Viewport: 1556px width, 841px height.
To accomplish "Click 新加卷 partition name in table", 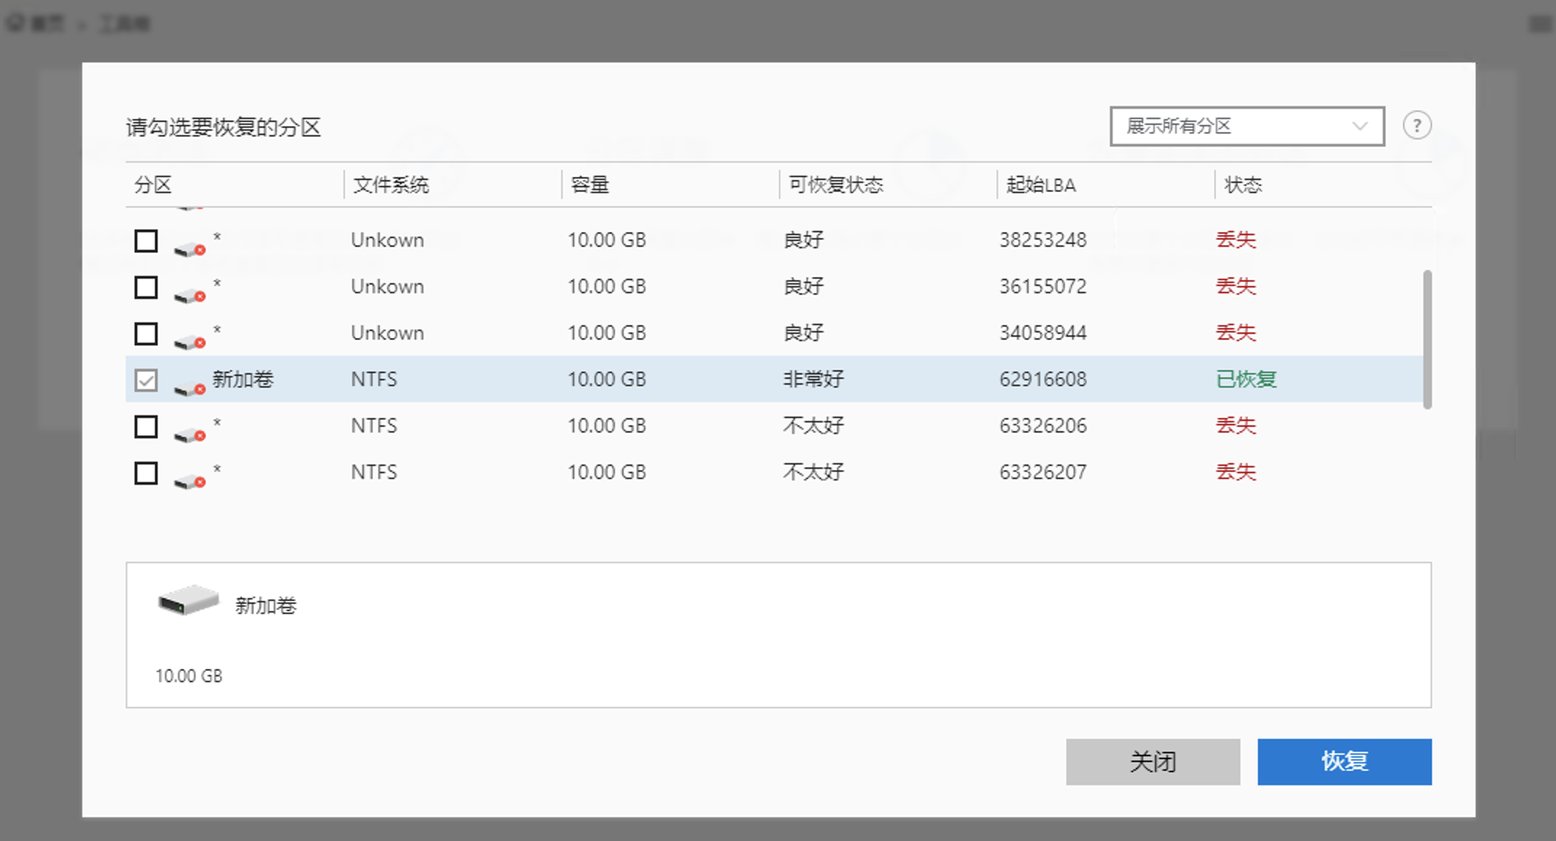I will pos(243,379).
